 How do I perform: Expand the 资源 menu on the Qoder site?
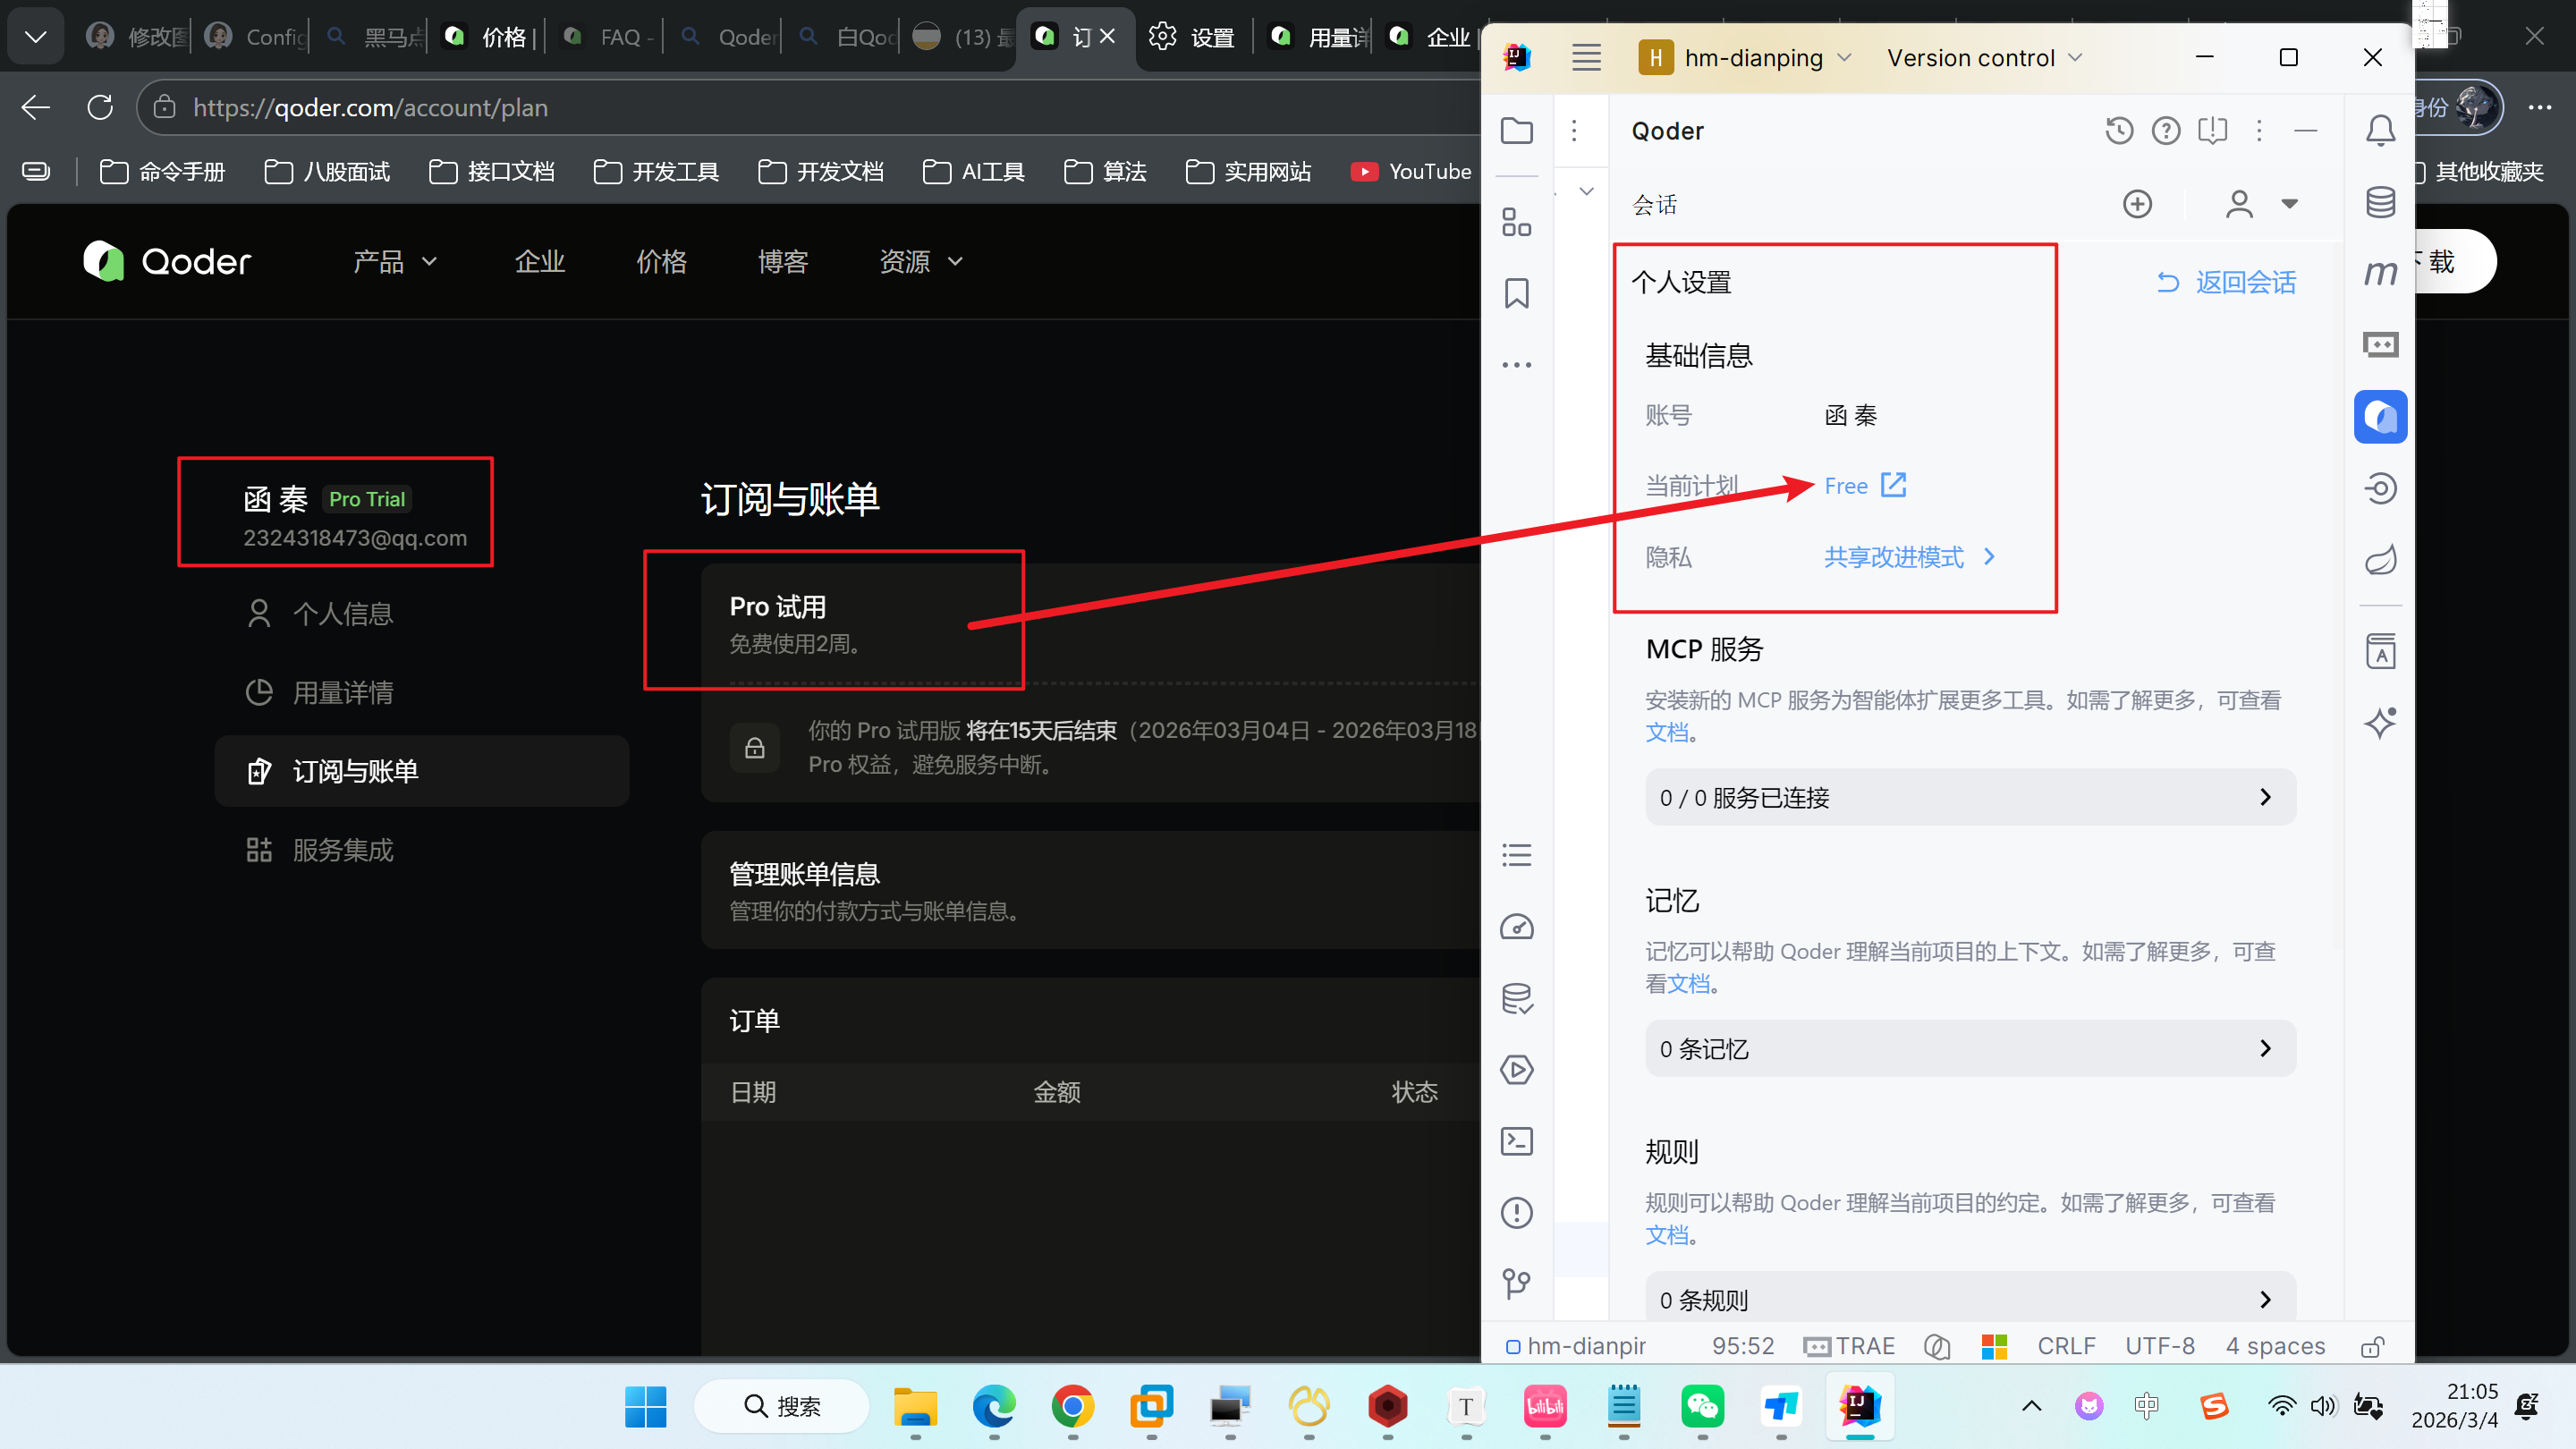coord(921,262)
